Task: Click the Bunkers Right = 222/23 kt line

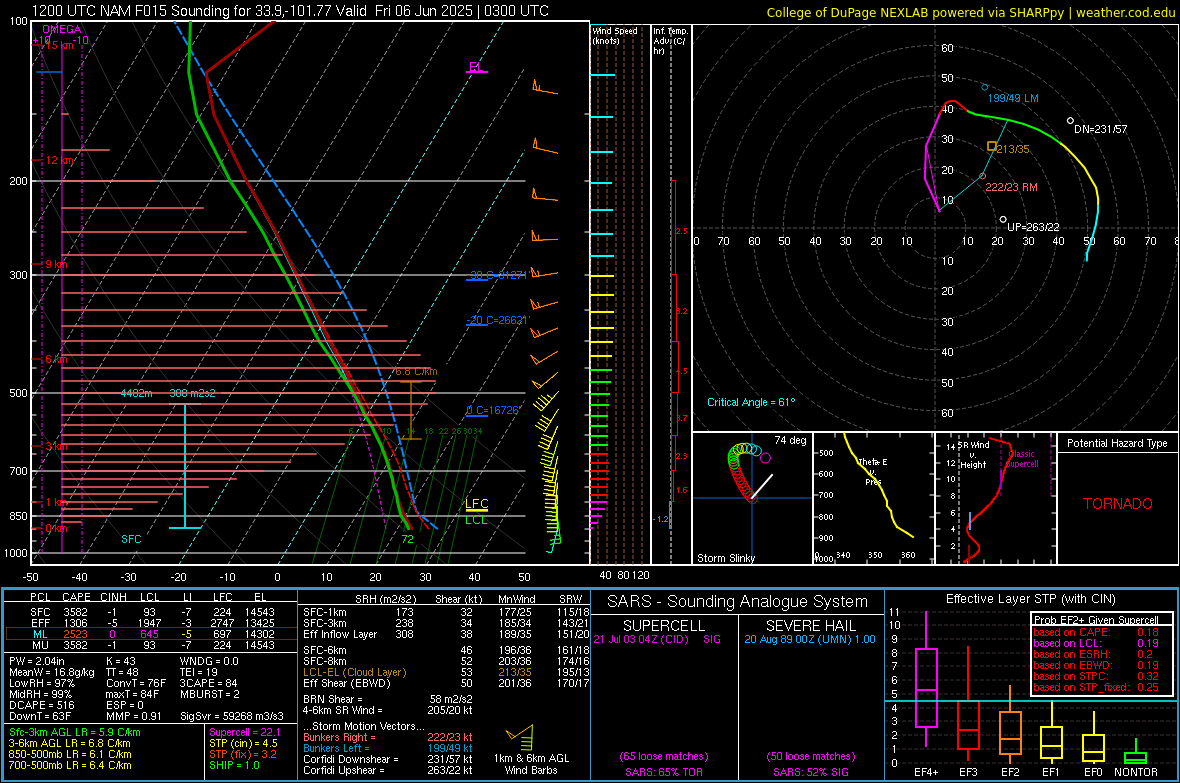Action: [x=388, y=737]
